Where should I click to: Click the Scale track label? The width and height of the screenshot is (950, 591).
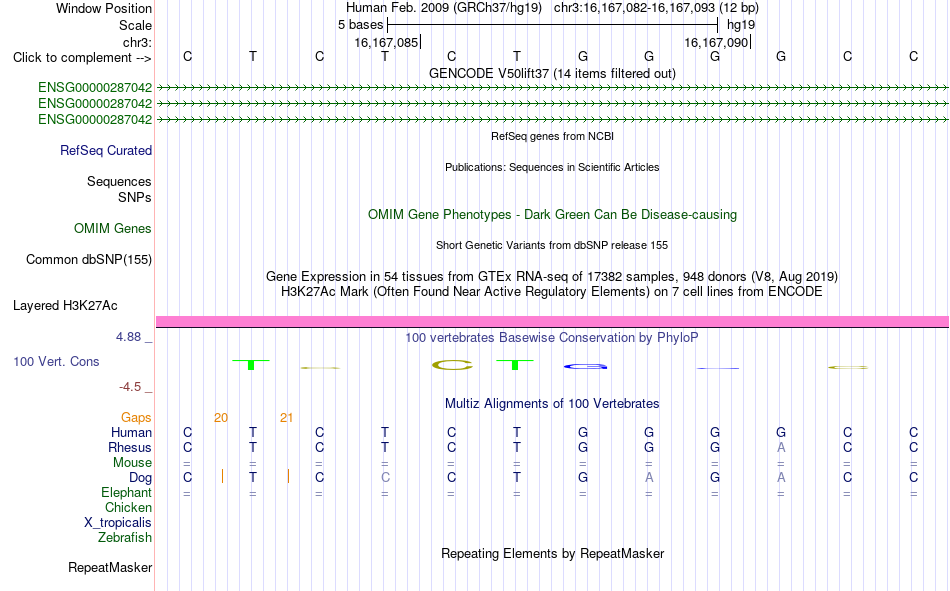(x=135, y=25)
